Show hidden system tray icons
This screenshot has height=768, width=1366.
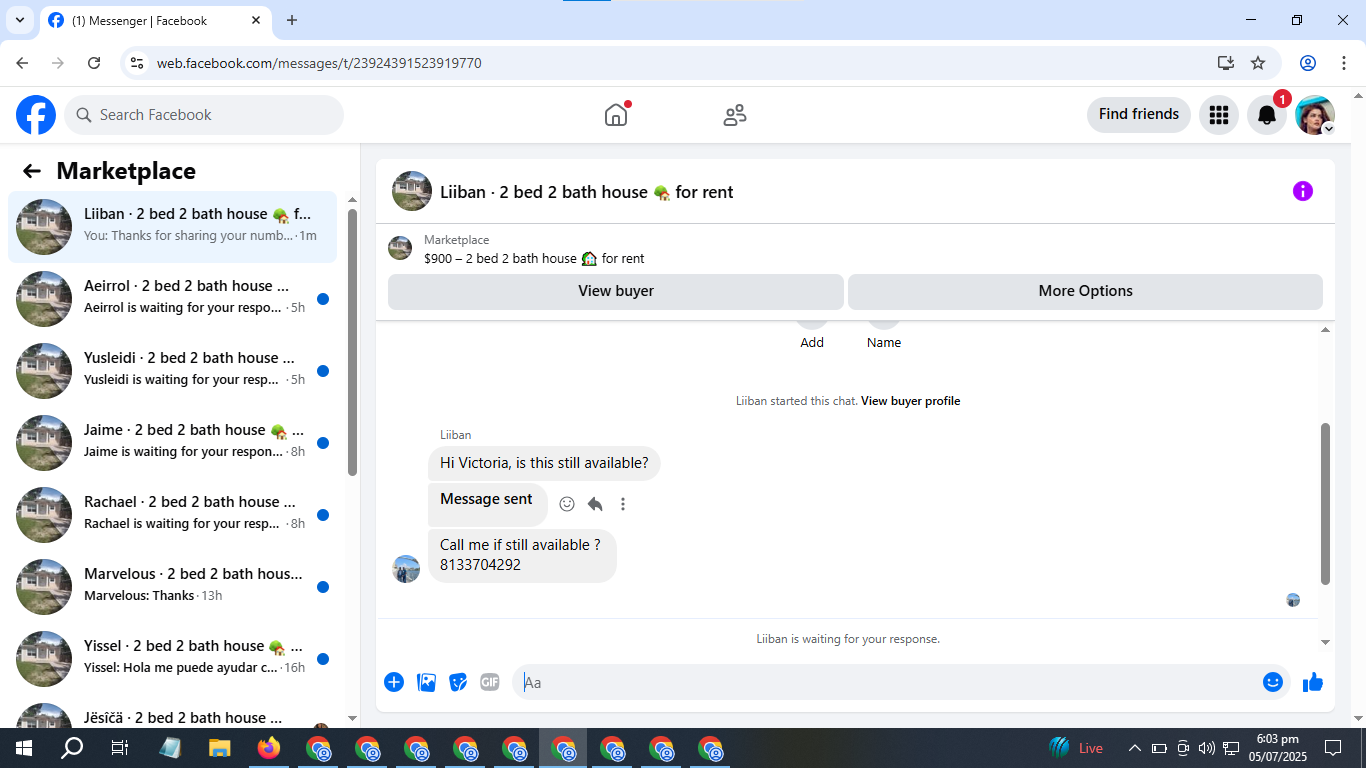[x=1134, y=748]
